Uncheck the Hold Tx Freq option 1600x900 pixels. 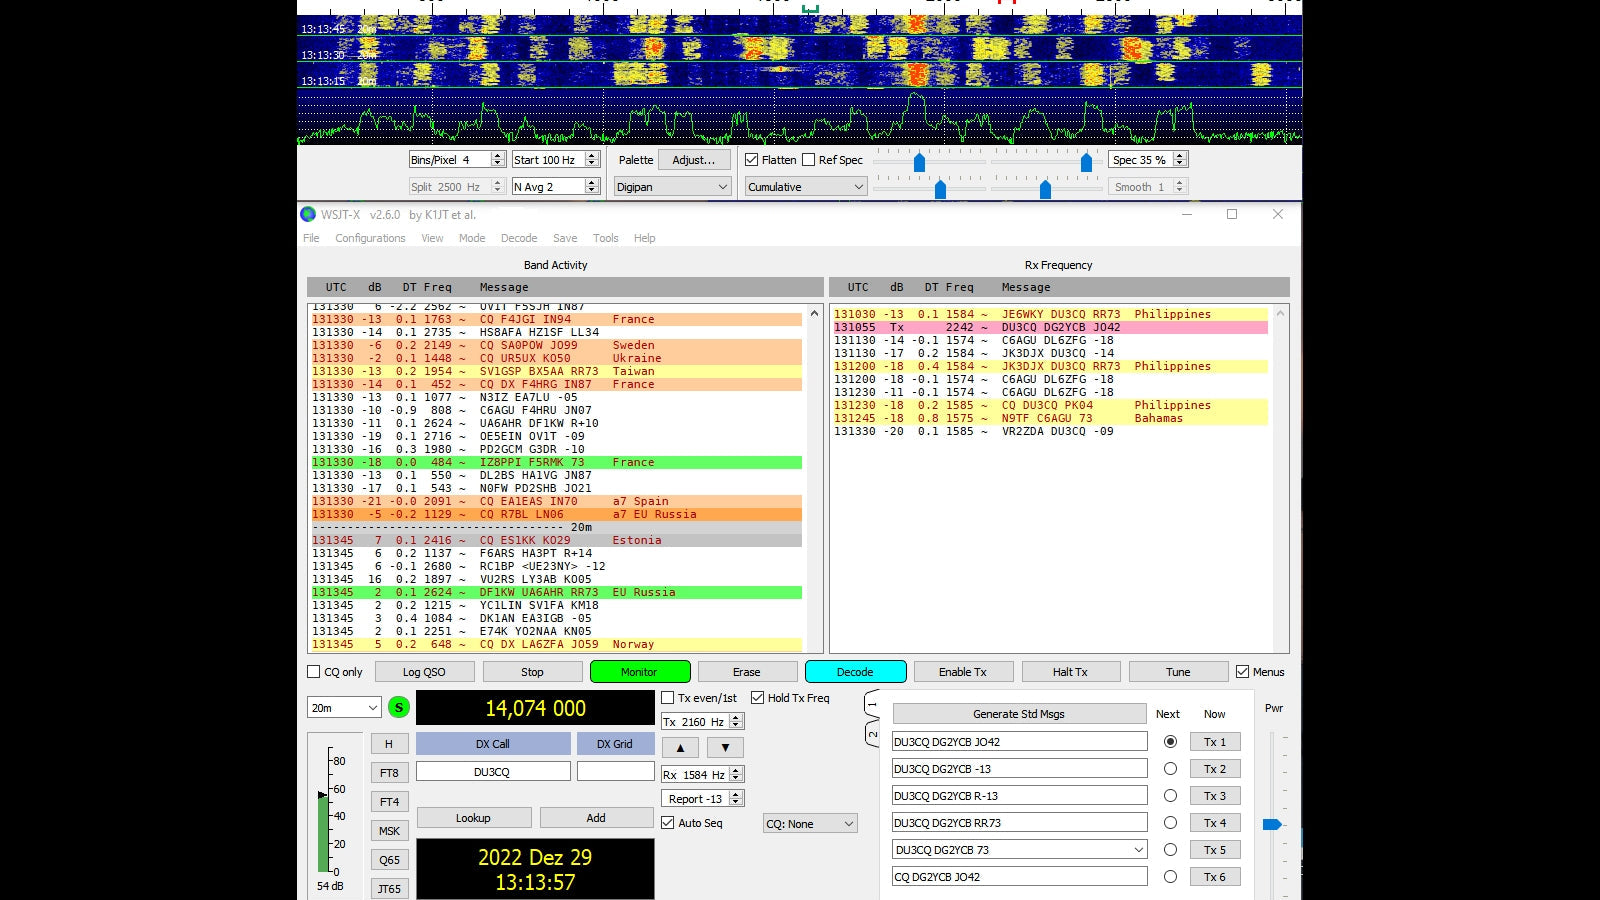(758, 698)
